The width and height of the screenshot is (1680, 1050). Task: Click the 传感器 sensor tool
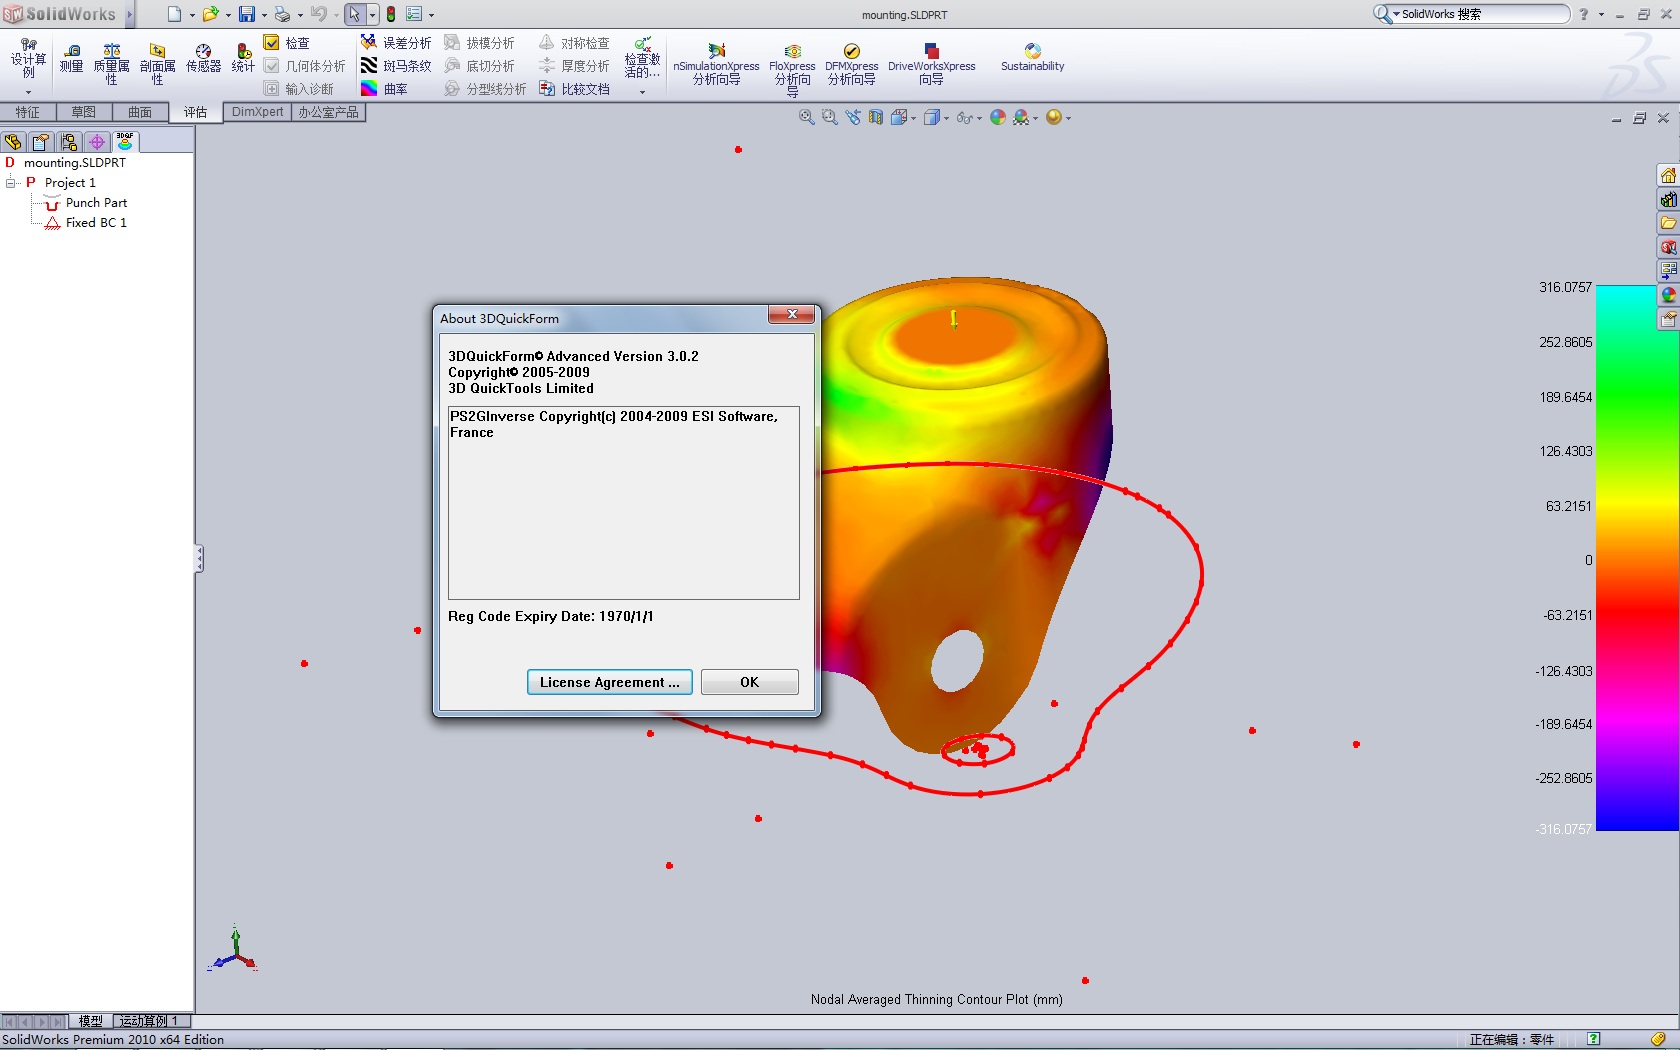(203, 58)
